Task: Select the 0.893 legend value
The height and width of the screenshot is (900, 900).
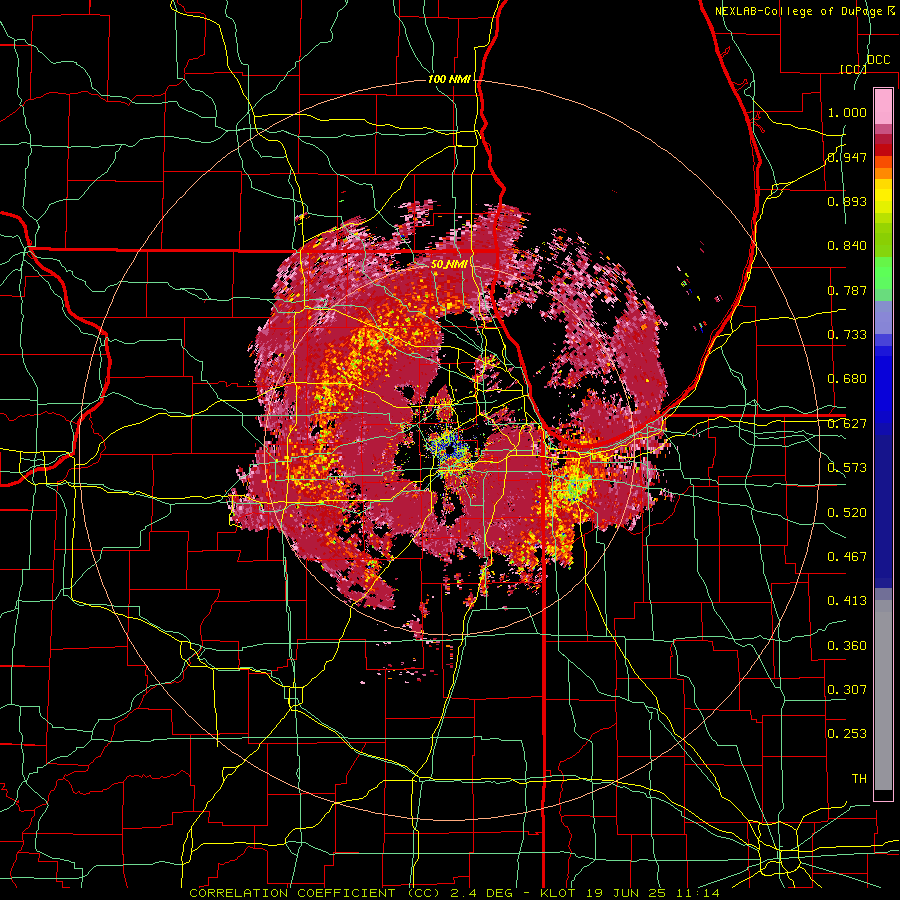Action: pyautogui.click(x=847, y=201)
